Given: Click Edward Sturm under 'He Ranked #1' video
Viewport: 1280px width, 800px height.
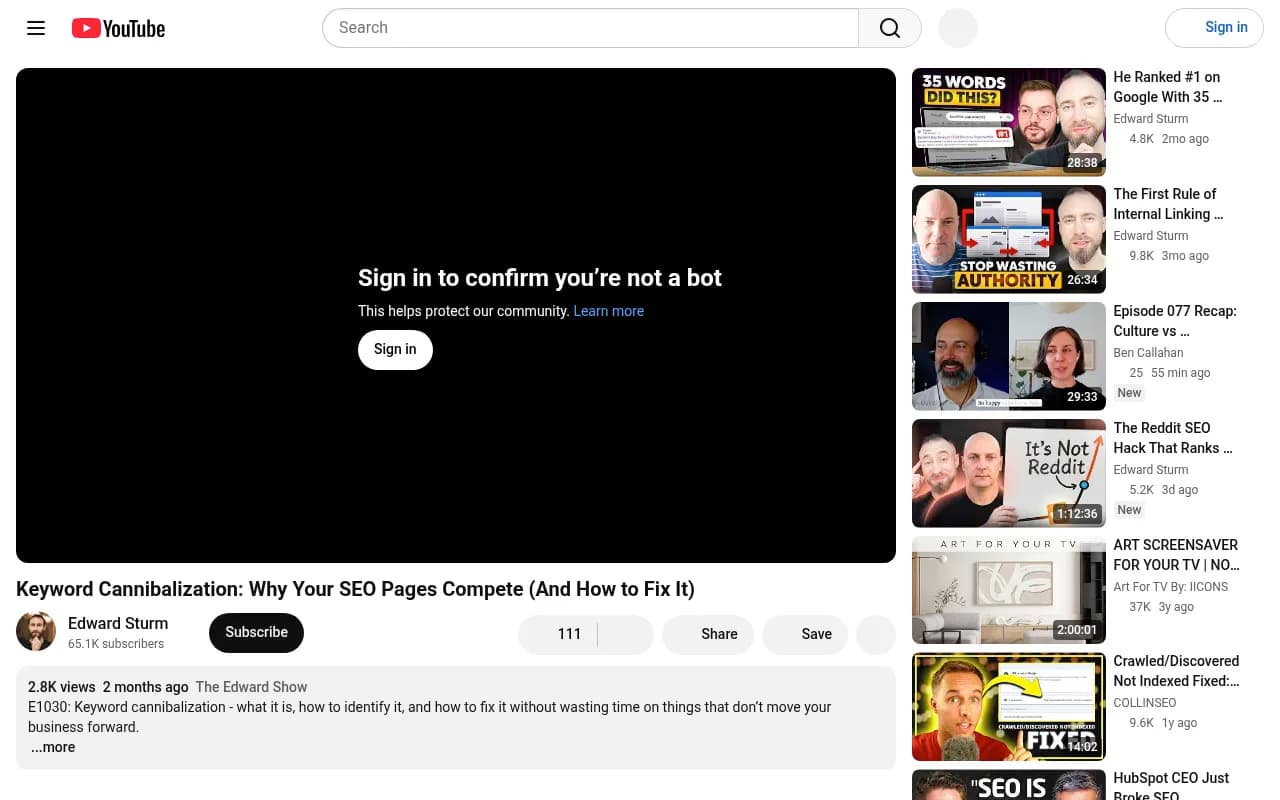Looking at the screenshot, I should [1151, 119].
